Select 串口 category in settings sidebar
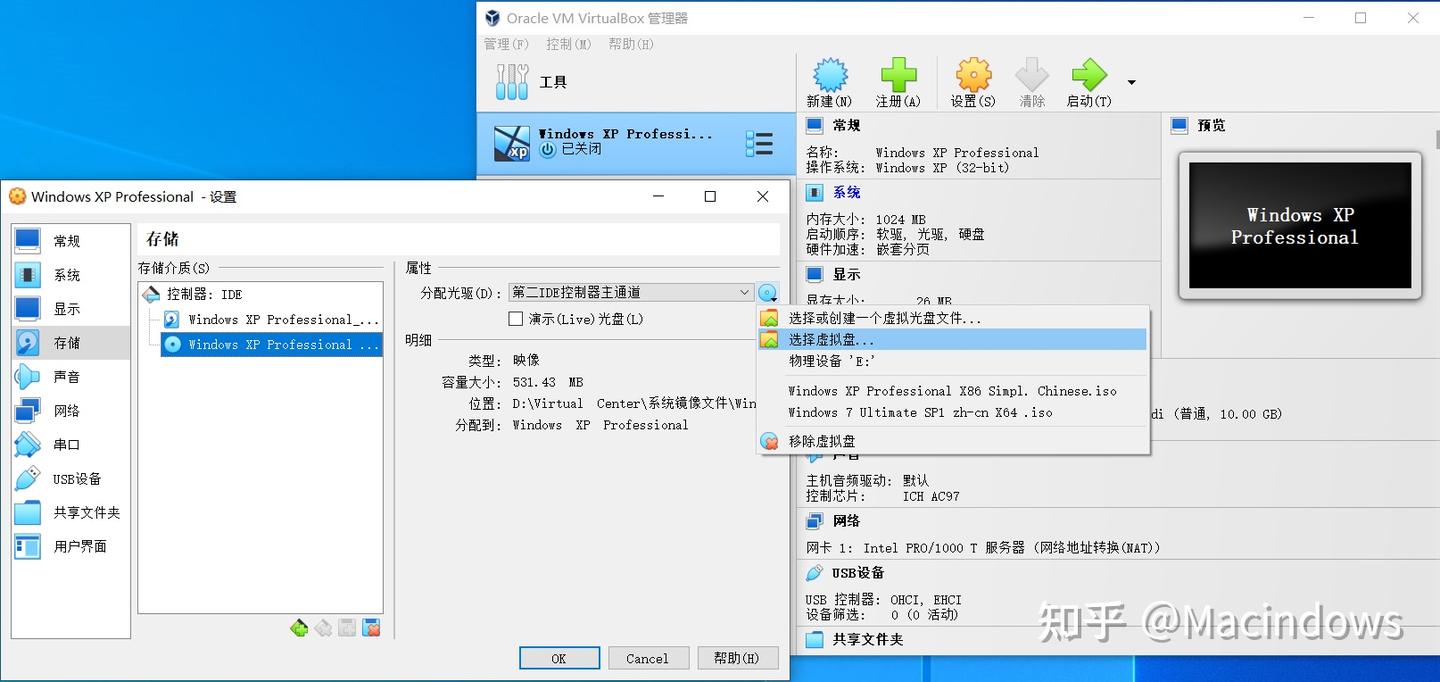Image resolution: width=1440 pixels, height=682 pixels. click(x=71, y=445)
